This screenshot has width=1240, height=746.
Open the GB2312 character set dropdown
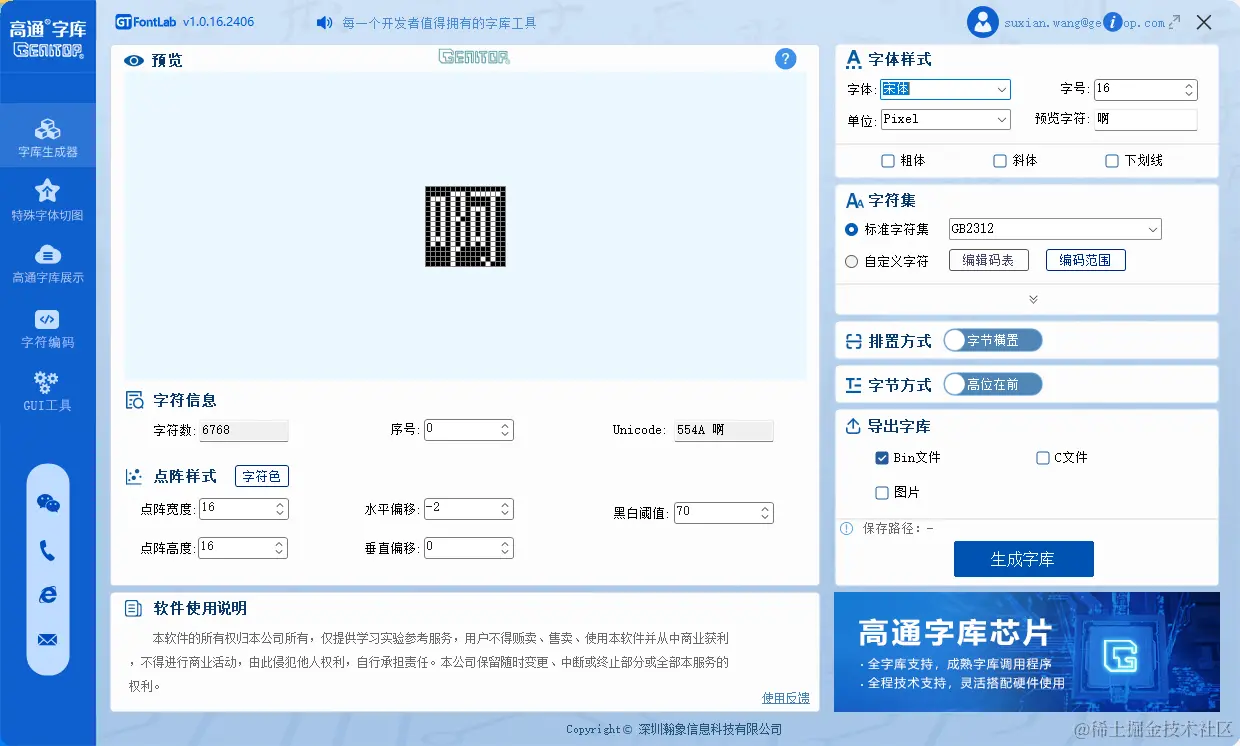[x=1055, y=229]
